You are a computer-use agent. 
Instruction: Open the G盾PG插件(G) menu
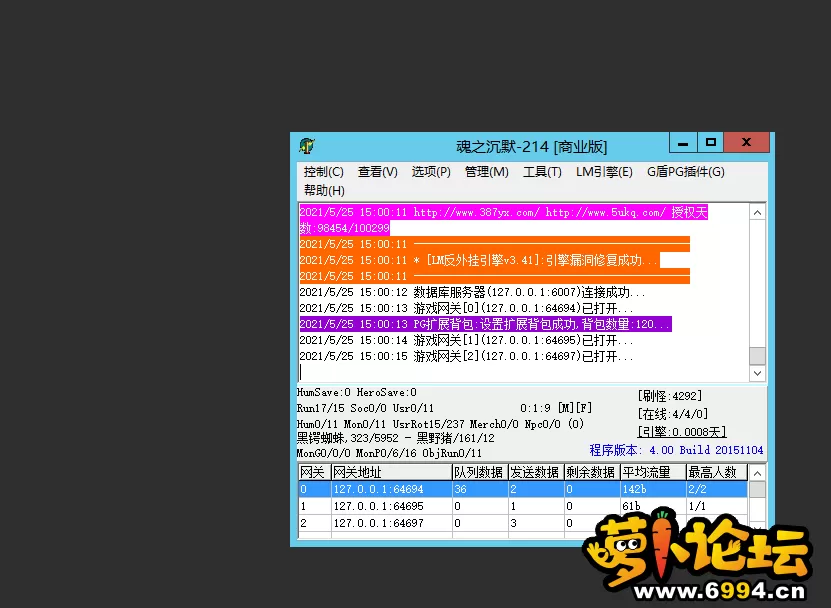coord(685,172)
